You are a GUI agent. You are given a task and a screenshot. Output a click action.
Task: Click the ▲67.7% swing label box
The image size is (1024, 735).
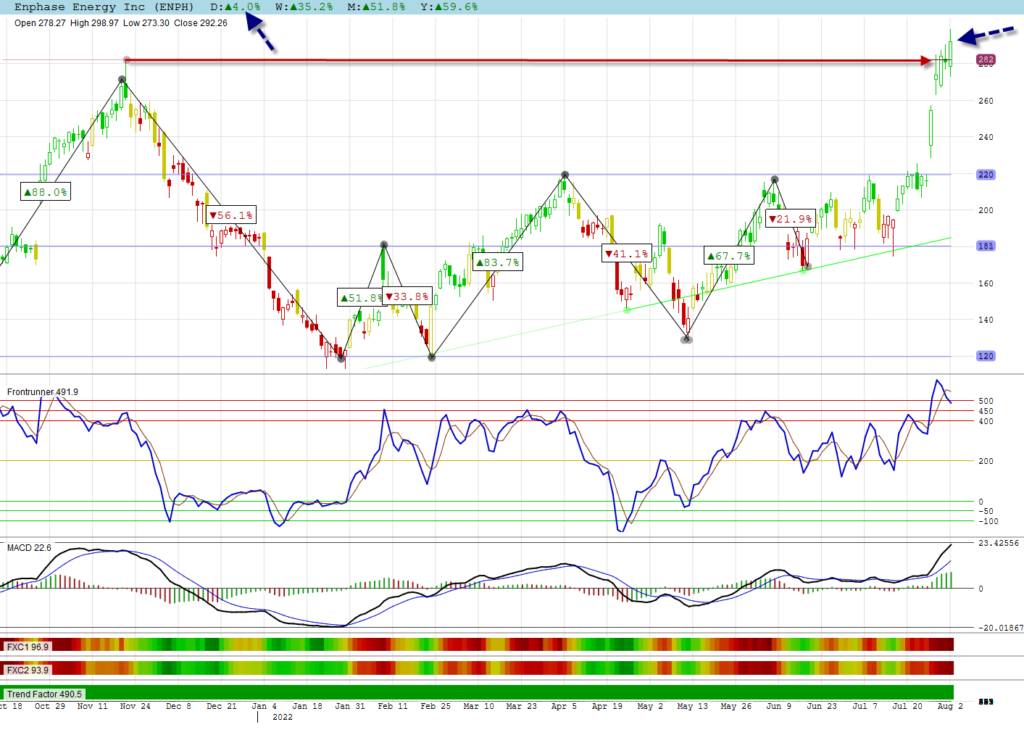(729, 256)
